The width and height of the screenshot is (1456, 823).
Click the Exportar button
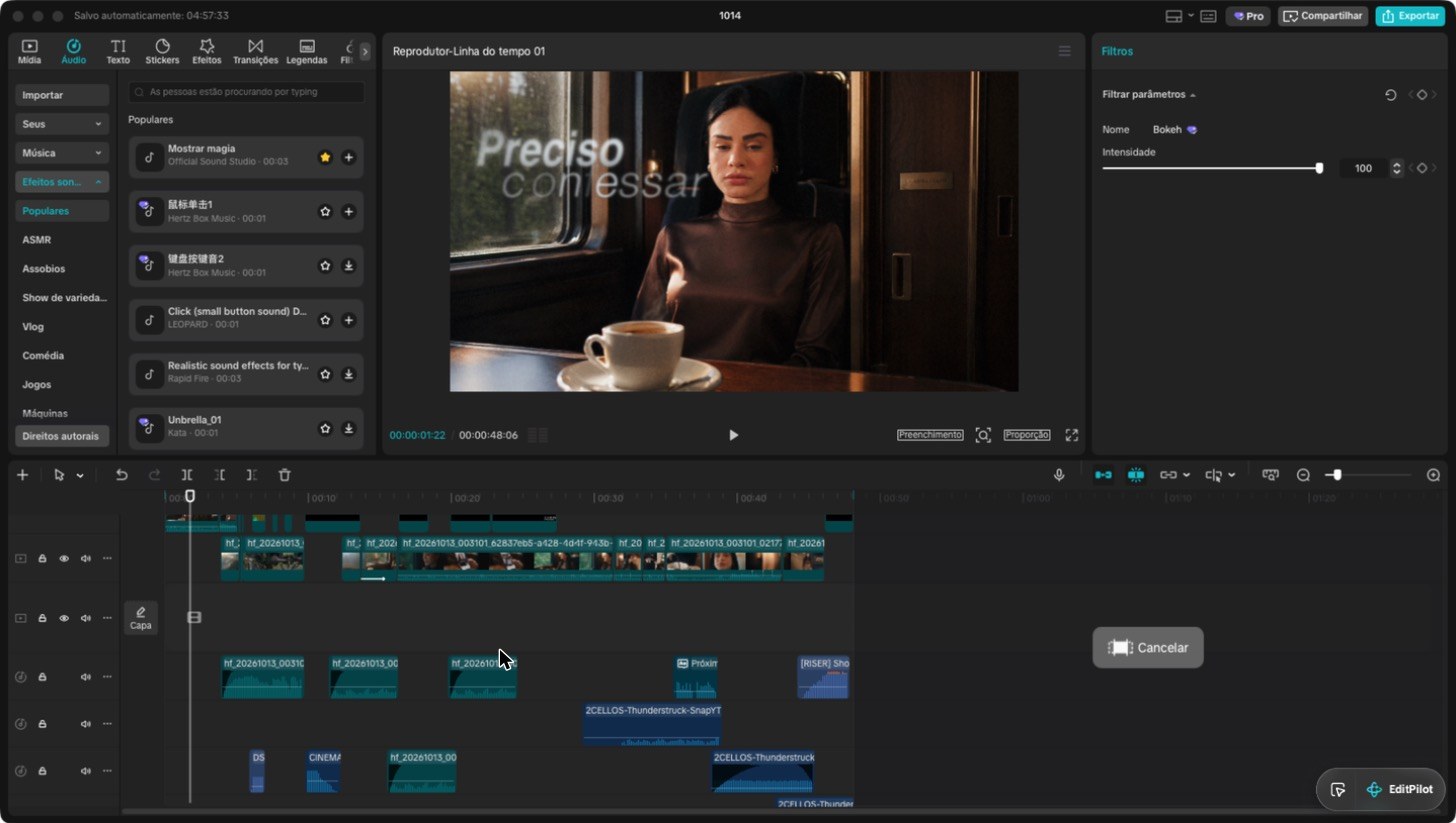[x=1410, y=16]
